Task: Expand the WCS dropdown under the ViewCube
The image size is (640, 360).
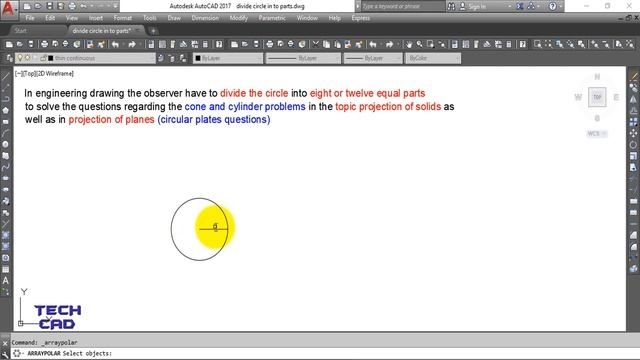Action: pyautogui.click(x=597, y=133)
